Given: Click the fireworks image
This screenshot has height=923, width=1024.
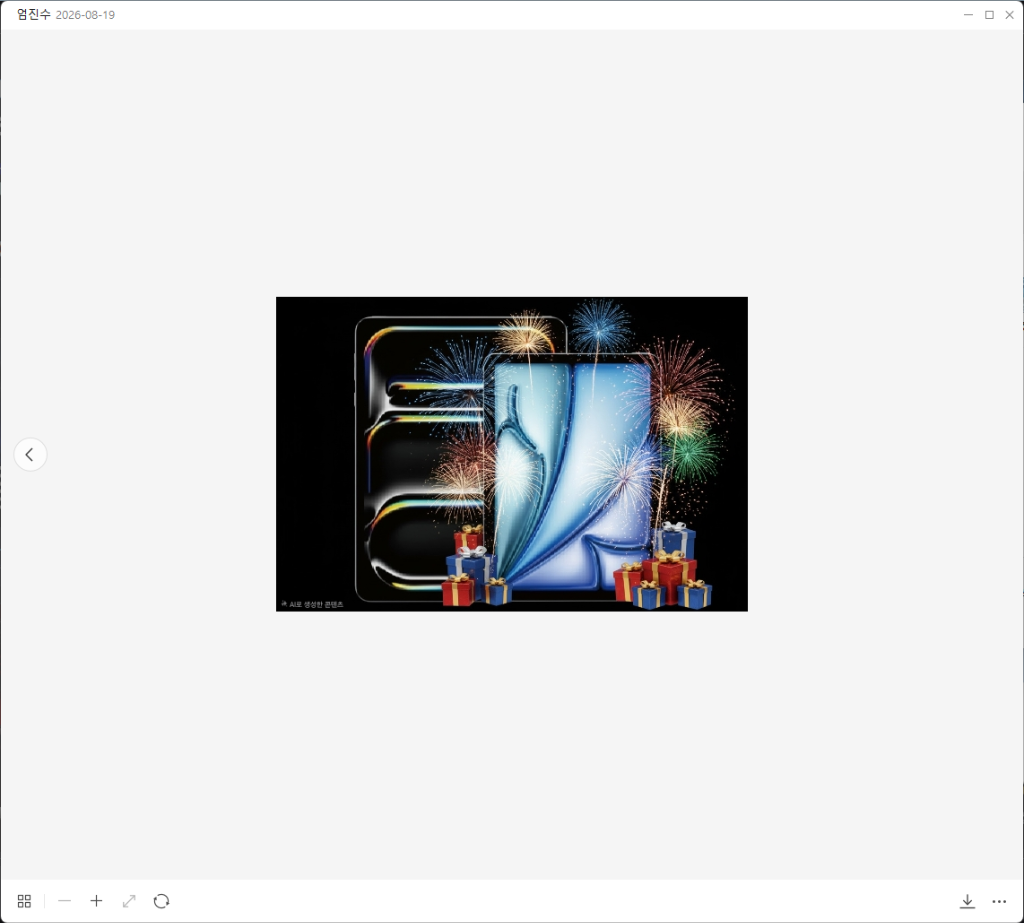Looking at the screenshot, I should coord(511,454).
